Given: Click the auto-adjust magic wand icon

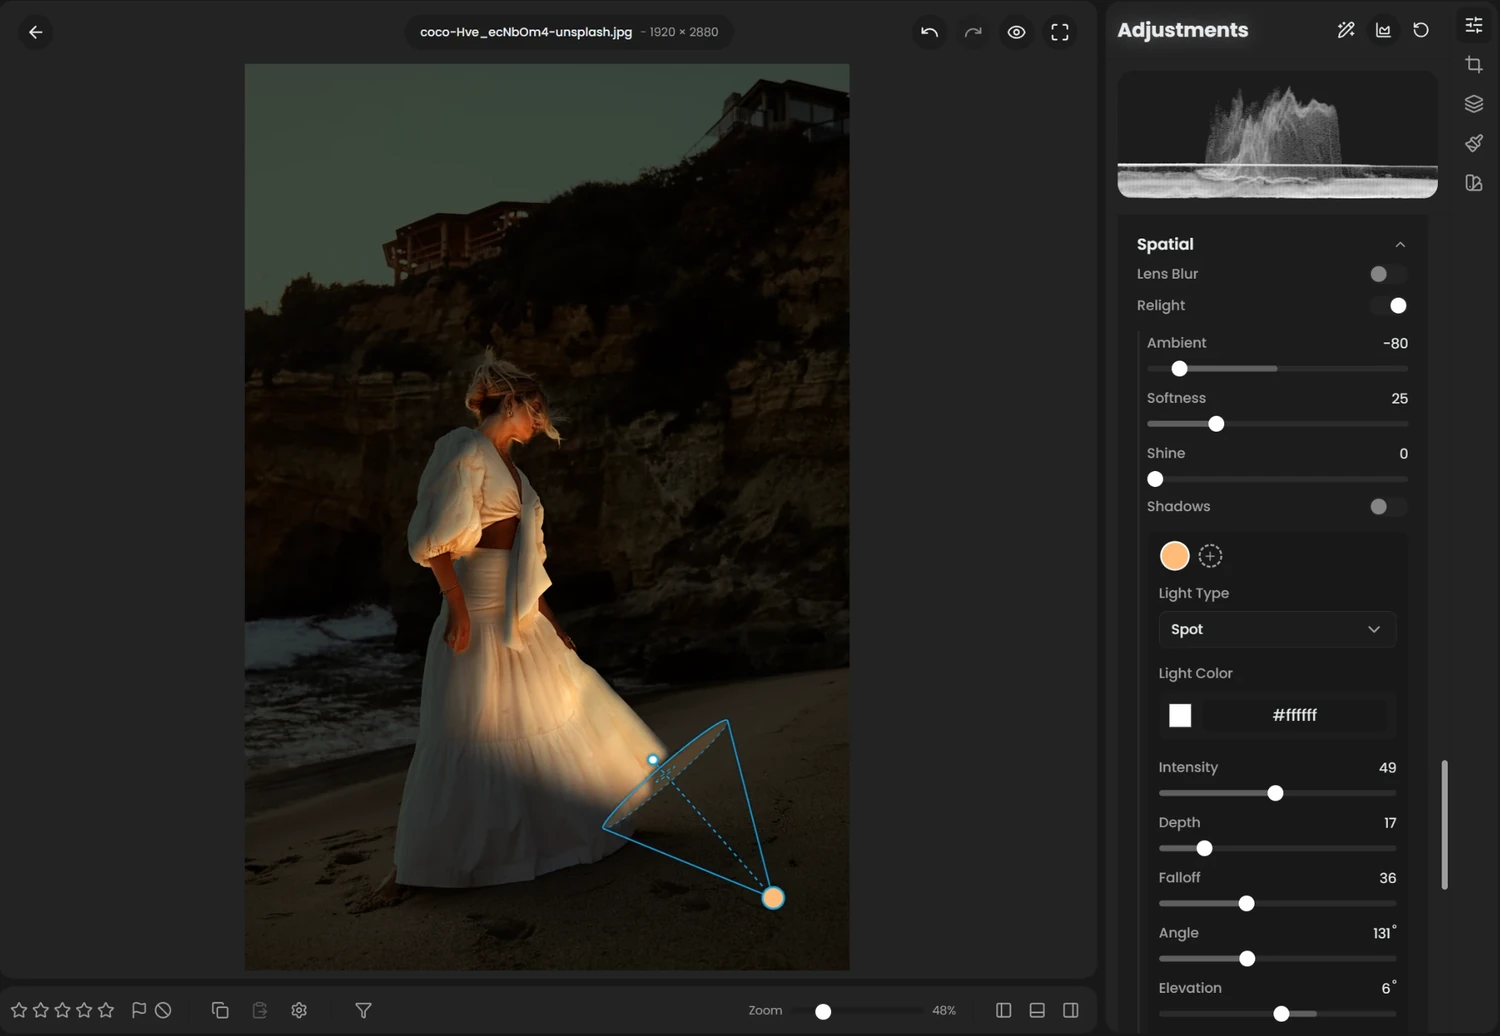Looking at the screenshot, I should (1346, 30).
